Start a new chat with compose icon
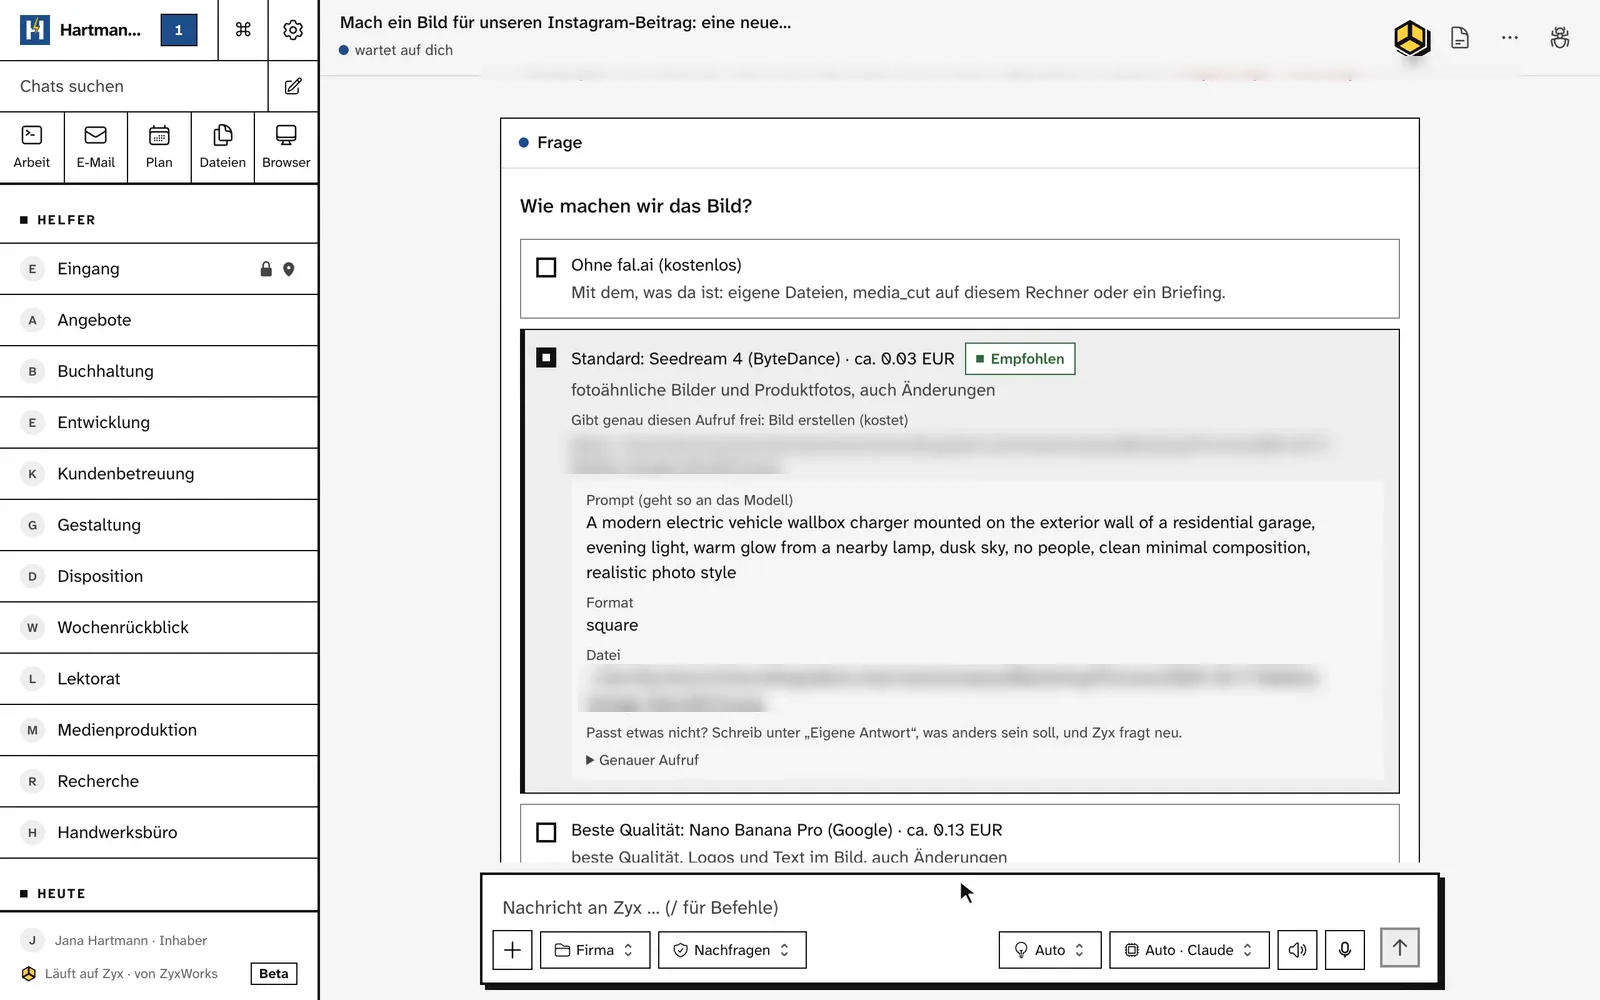 [x=293, y=86]
